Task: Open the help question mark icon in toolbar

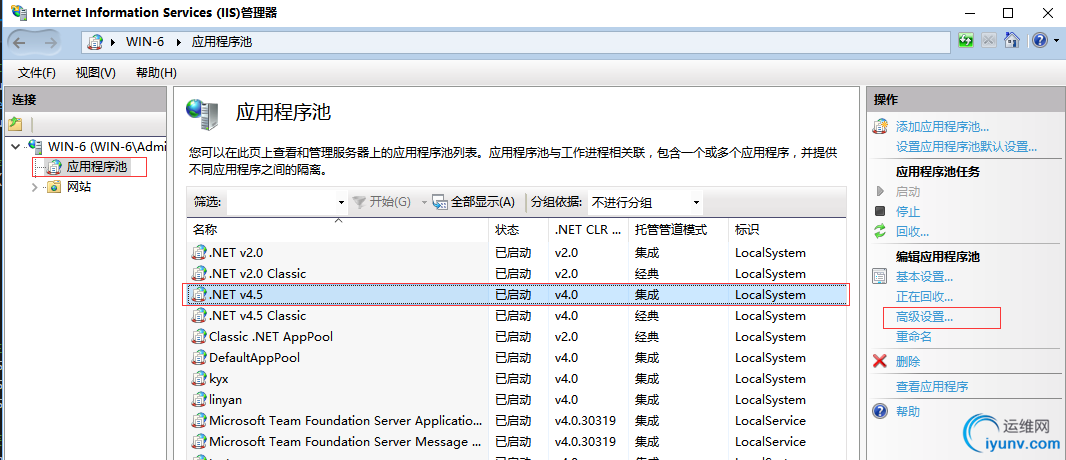Action: click(x=1039, y=41)
